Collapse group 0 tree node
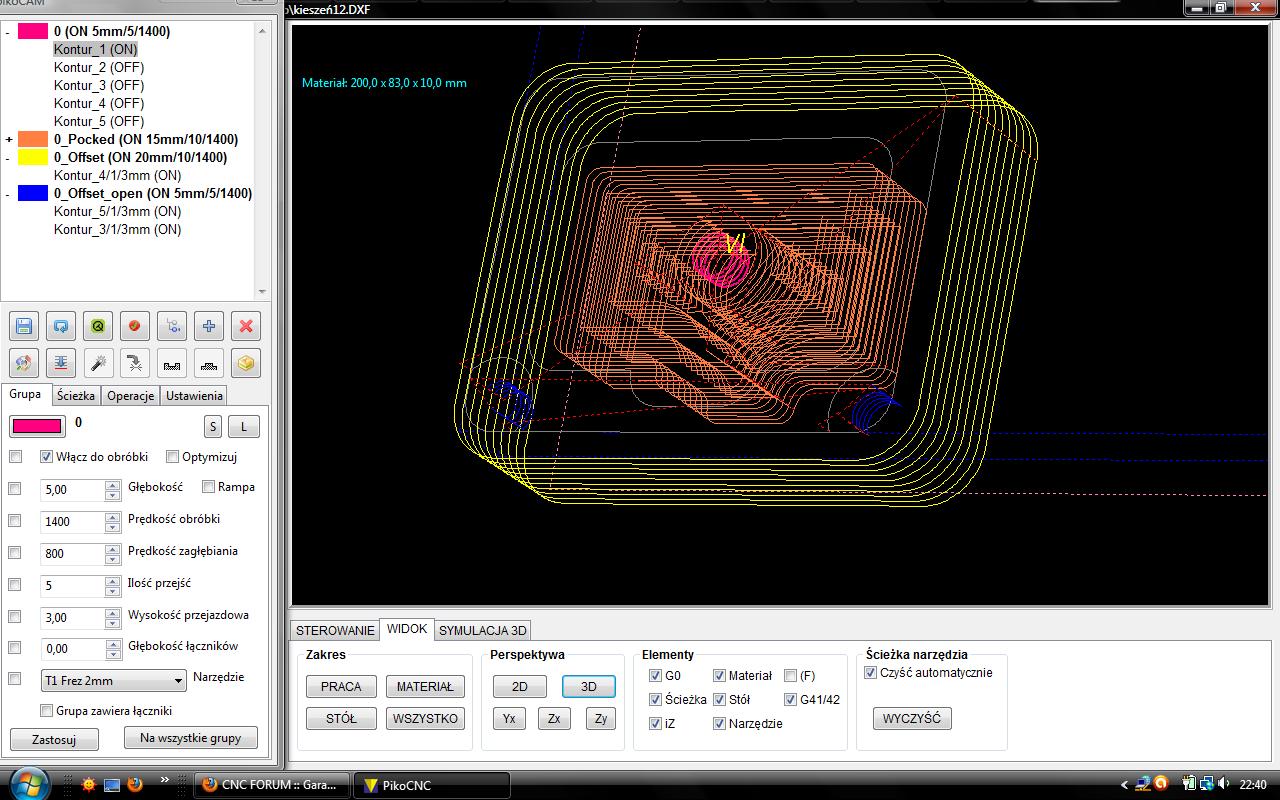1280x800 pixels. pos(8,32)
